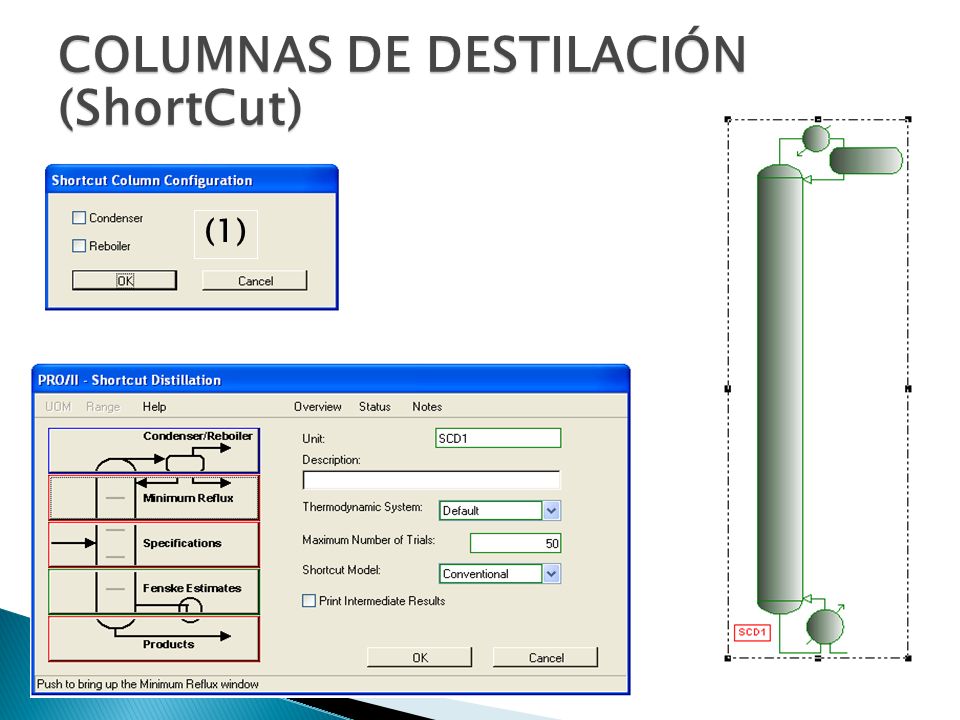Open the Specifications section

coord(154,544)
